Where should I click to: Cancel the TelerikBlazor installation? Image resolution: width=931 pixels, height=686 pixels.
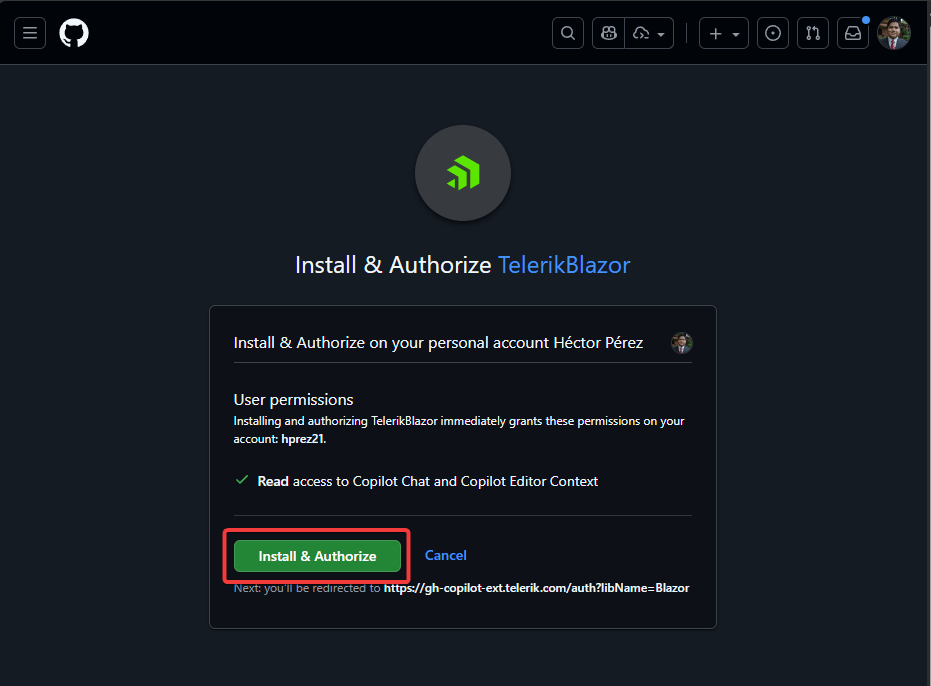click(x=445, y=555)
